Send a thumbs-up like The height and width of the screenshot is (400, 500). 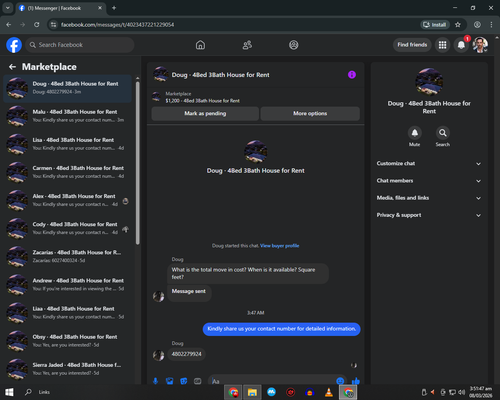(x=356, y=381)
